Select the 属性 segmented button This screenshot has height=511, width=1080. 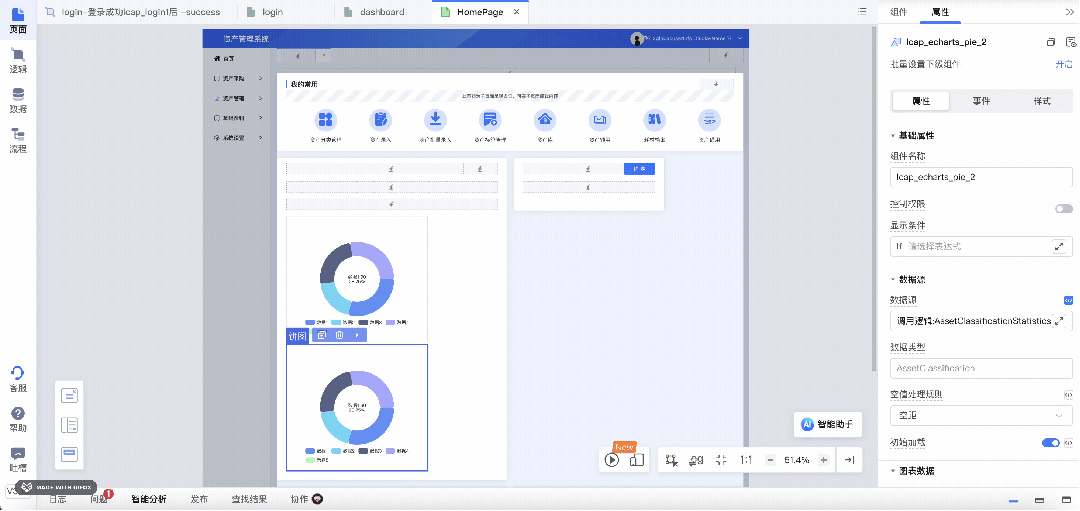click(921, 101)
